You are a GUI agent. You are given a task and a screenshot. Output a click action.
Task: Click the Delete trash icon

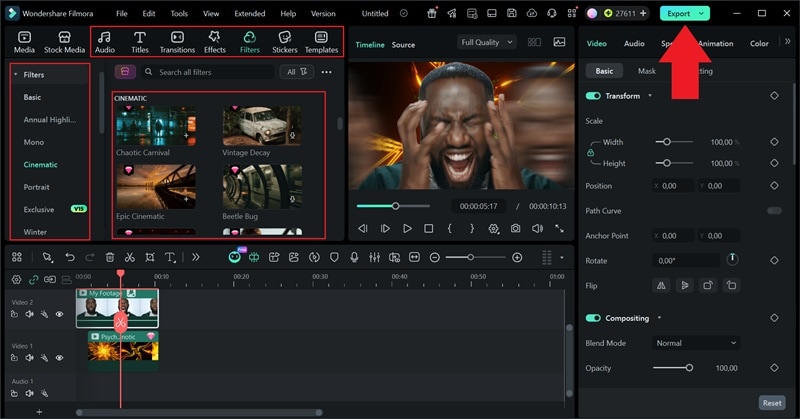(x=110, y=257)
